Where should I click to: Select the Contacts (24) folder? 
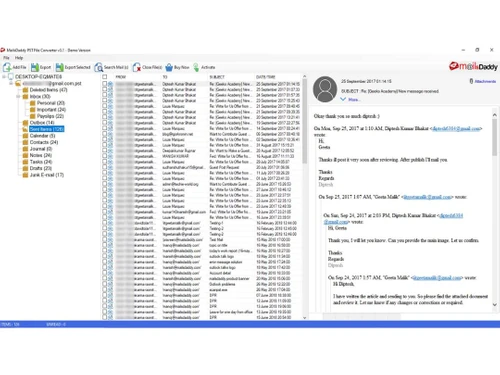coord(44,142)
